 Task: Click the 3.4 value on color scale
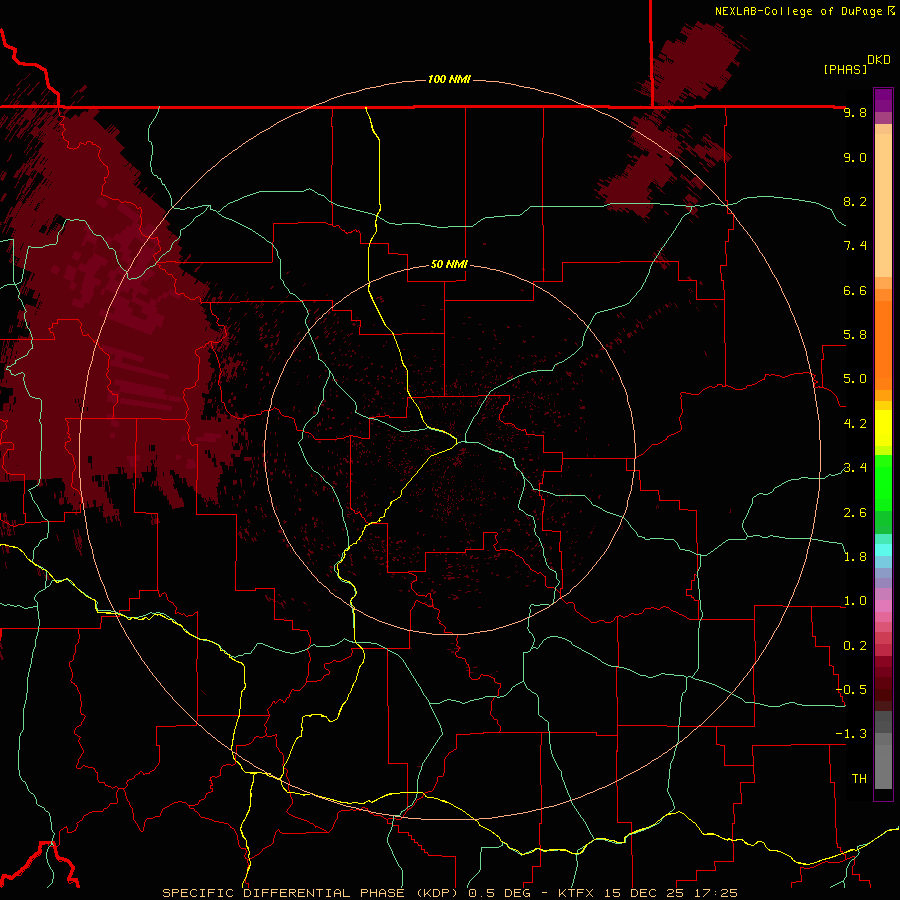(x=855, y=467)
